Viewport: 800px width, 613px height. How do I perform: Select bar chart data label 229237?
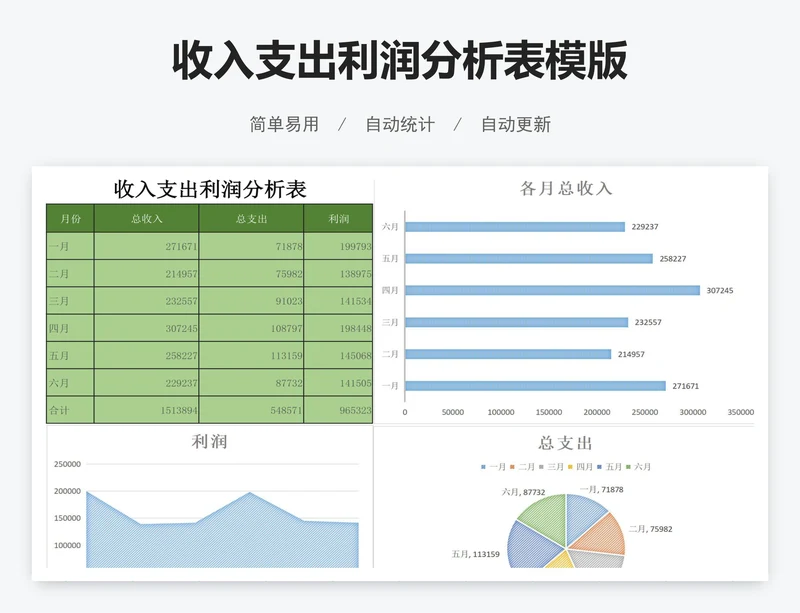pyautogui.click(x=645, y=227)
